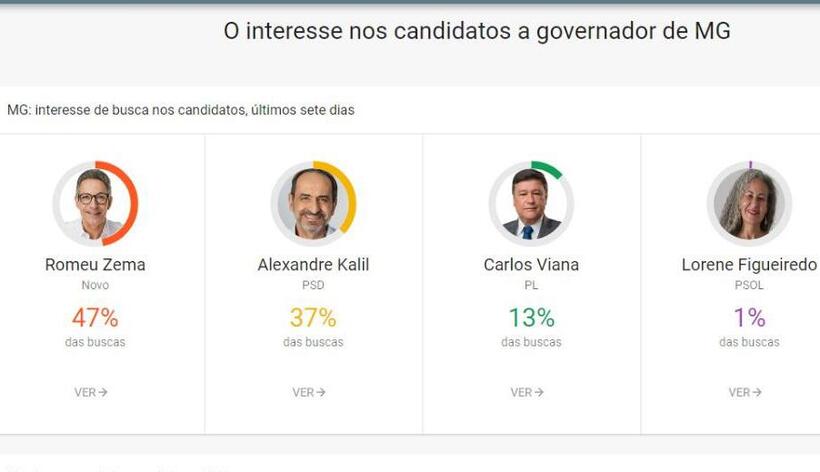
Task: Select the Romeu Zema name label
Action: 95,264
